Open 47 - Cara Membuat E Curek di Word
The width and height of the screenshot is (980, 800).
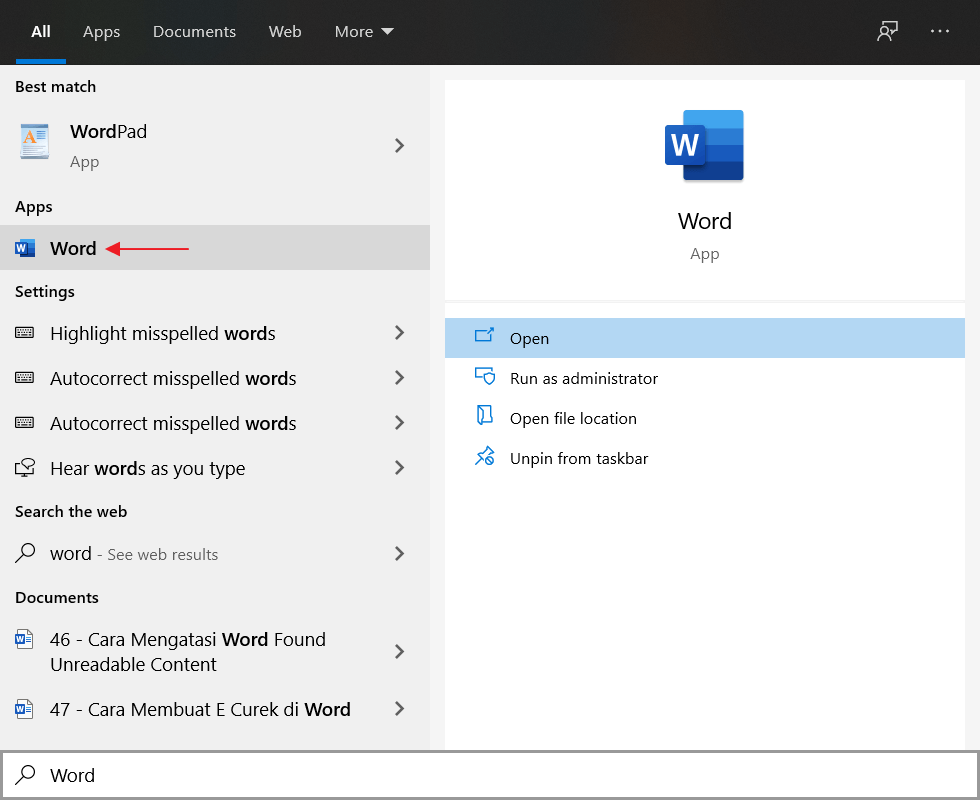[215, 709]
